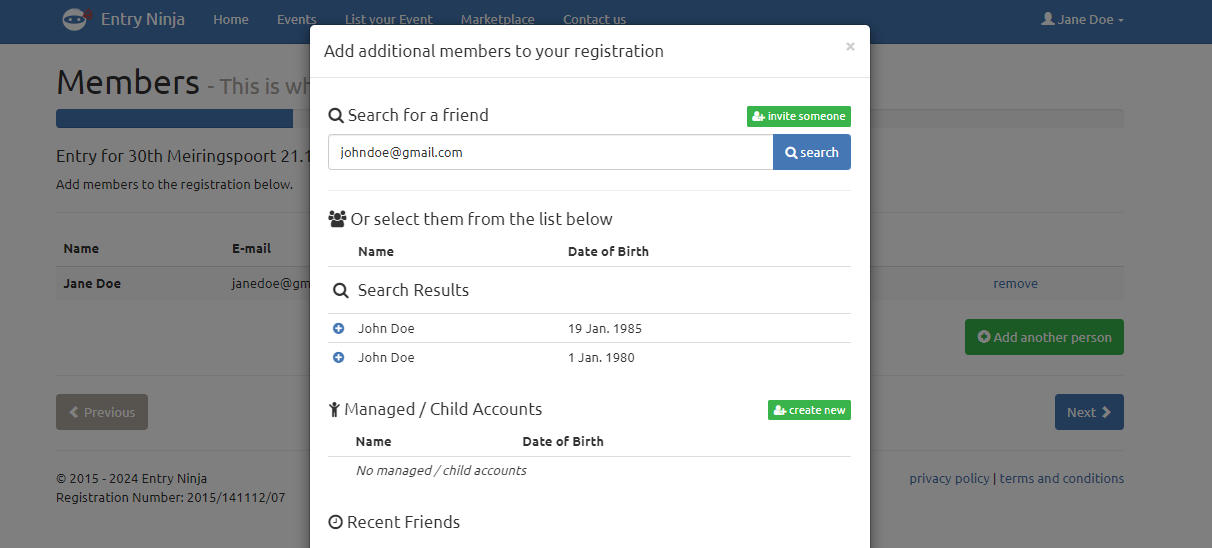Open the Jane Doe user dropdown
The image size is (1212, 548).
tap(1082, 19)
